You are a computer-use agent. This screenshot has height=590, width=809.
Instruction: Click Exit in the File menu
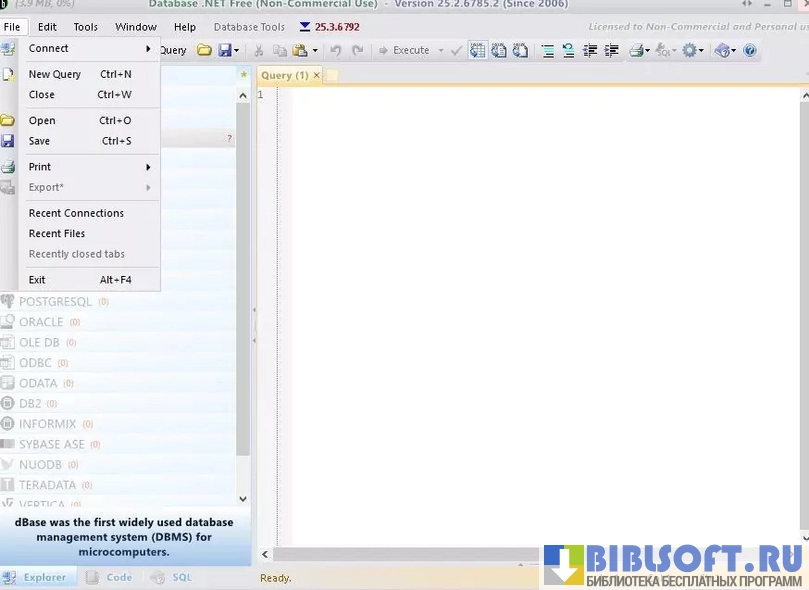click(x=37, y=280)
